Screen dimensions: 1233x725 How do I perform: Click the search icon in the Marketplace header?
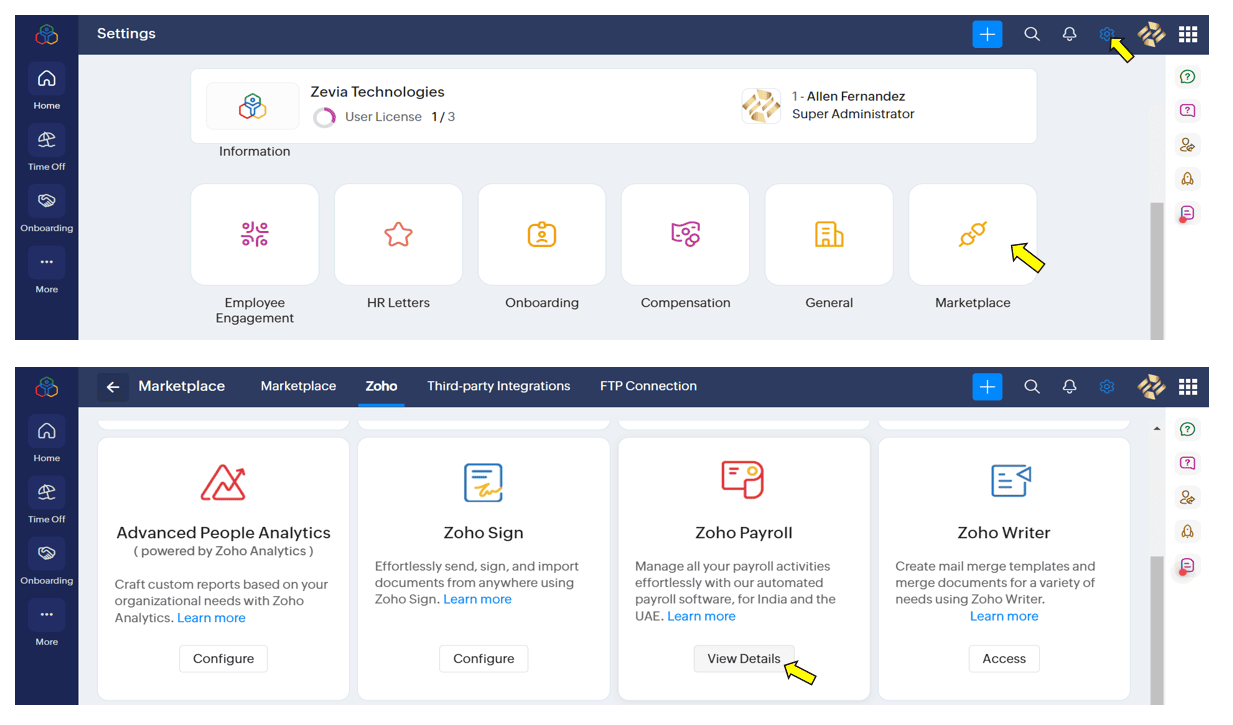coord(1032,387)
